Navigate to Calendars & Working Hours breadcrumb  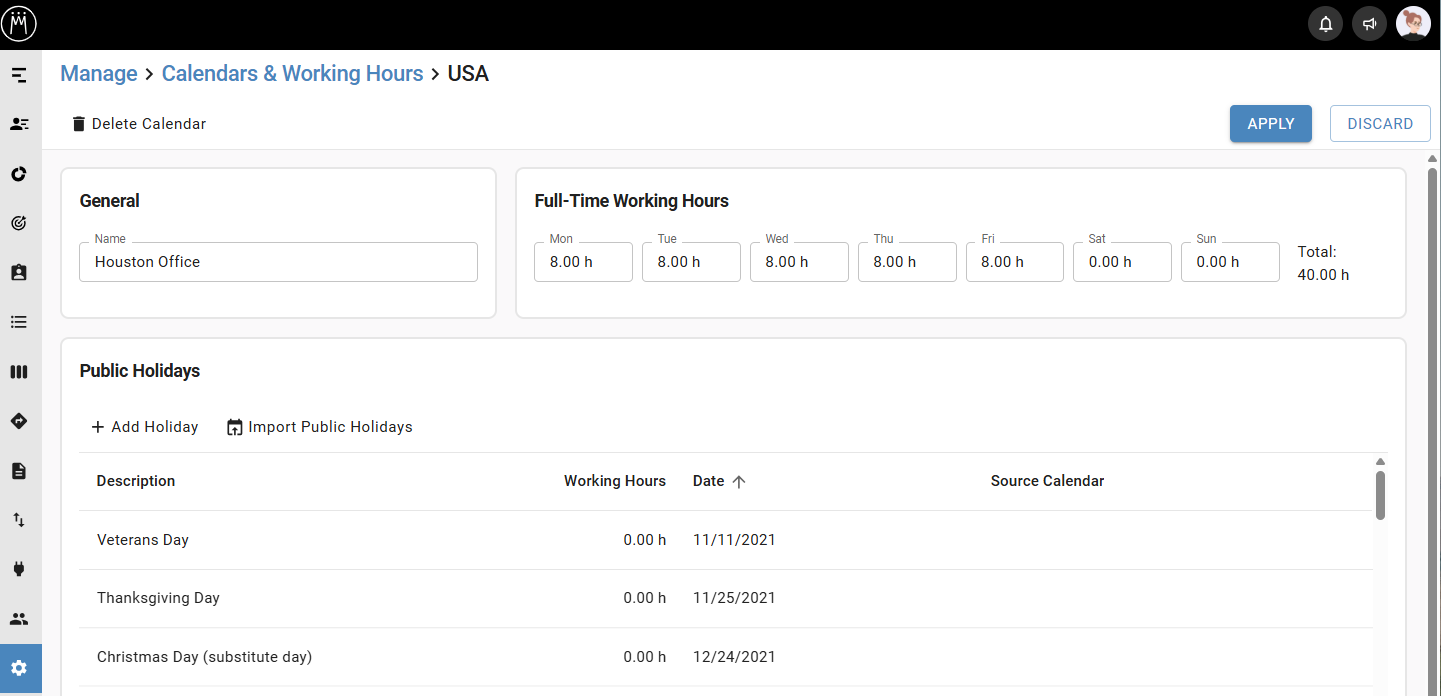[292, 74]
